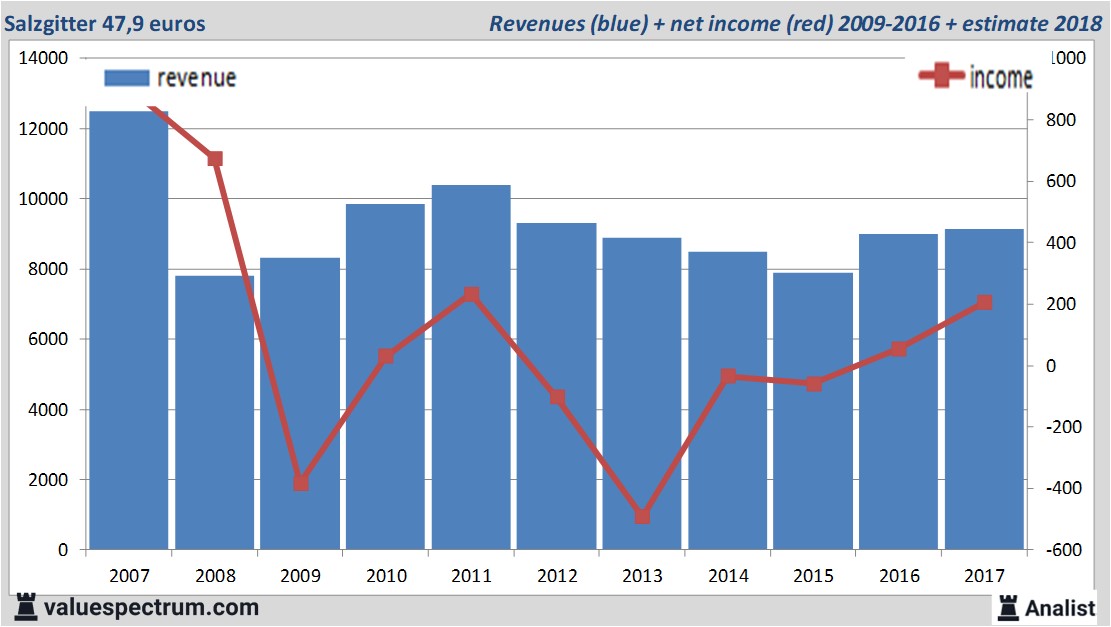Click the -200 right axis label
1111x627 pixels.
coord(1064,427)
